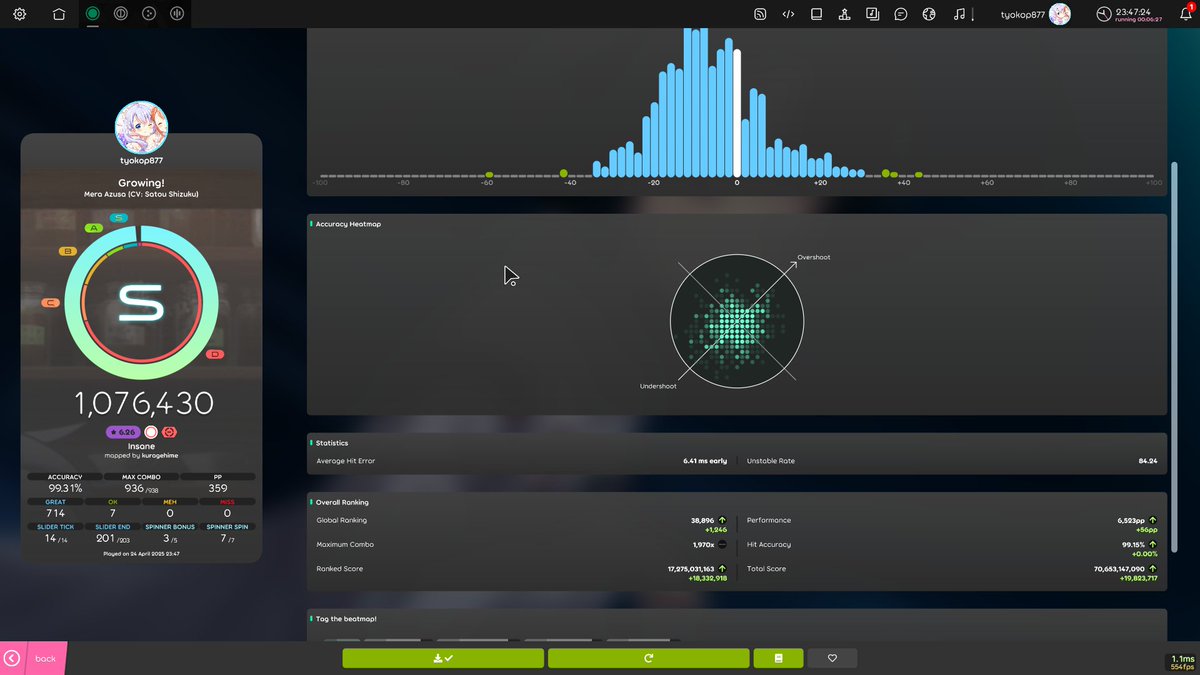Open the music note now-playing icon
1200x675 pixels.
[x=959, y=14]
